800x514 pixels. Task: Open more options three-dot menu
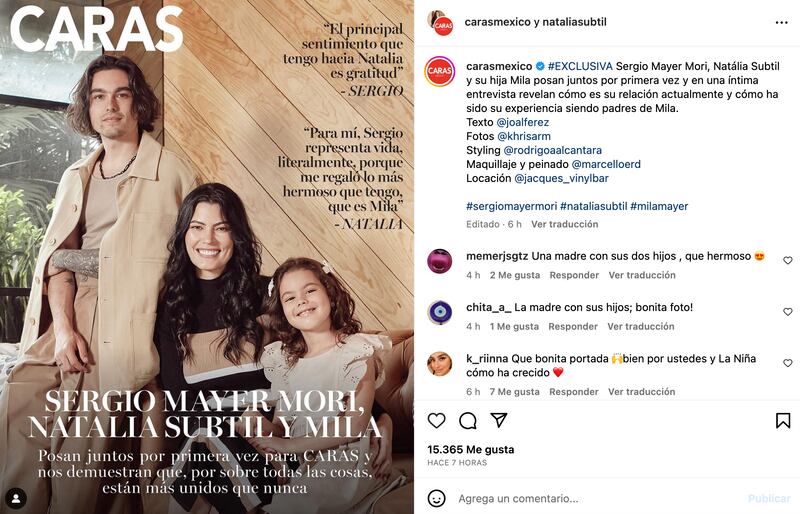click(781, 22)
